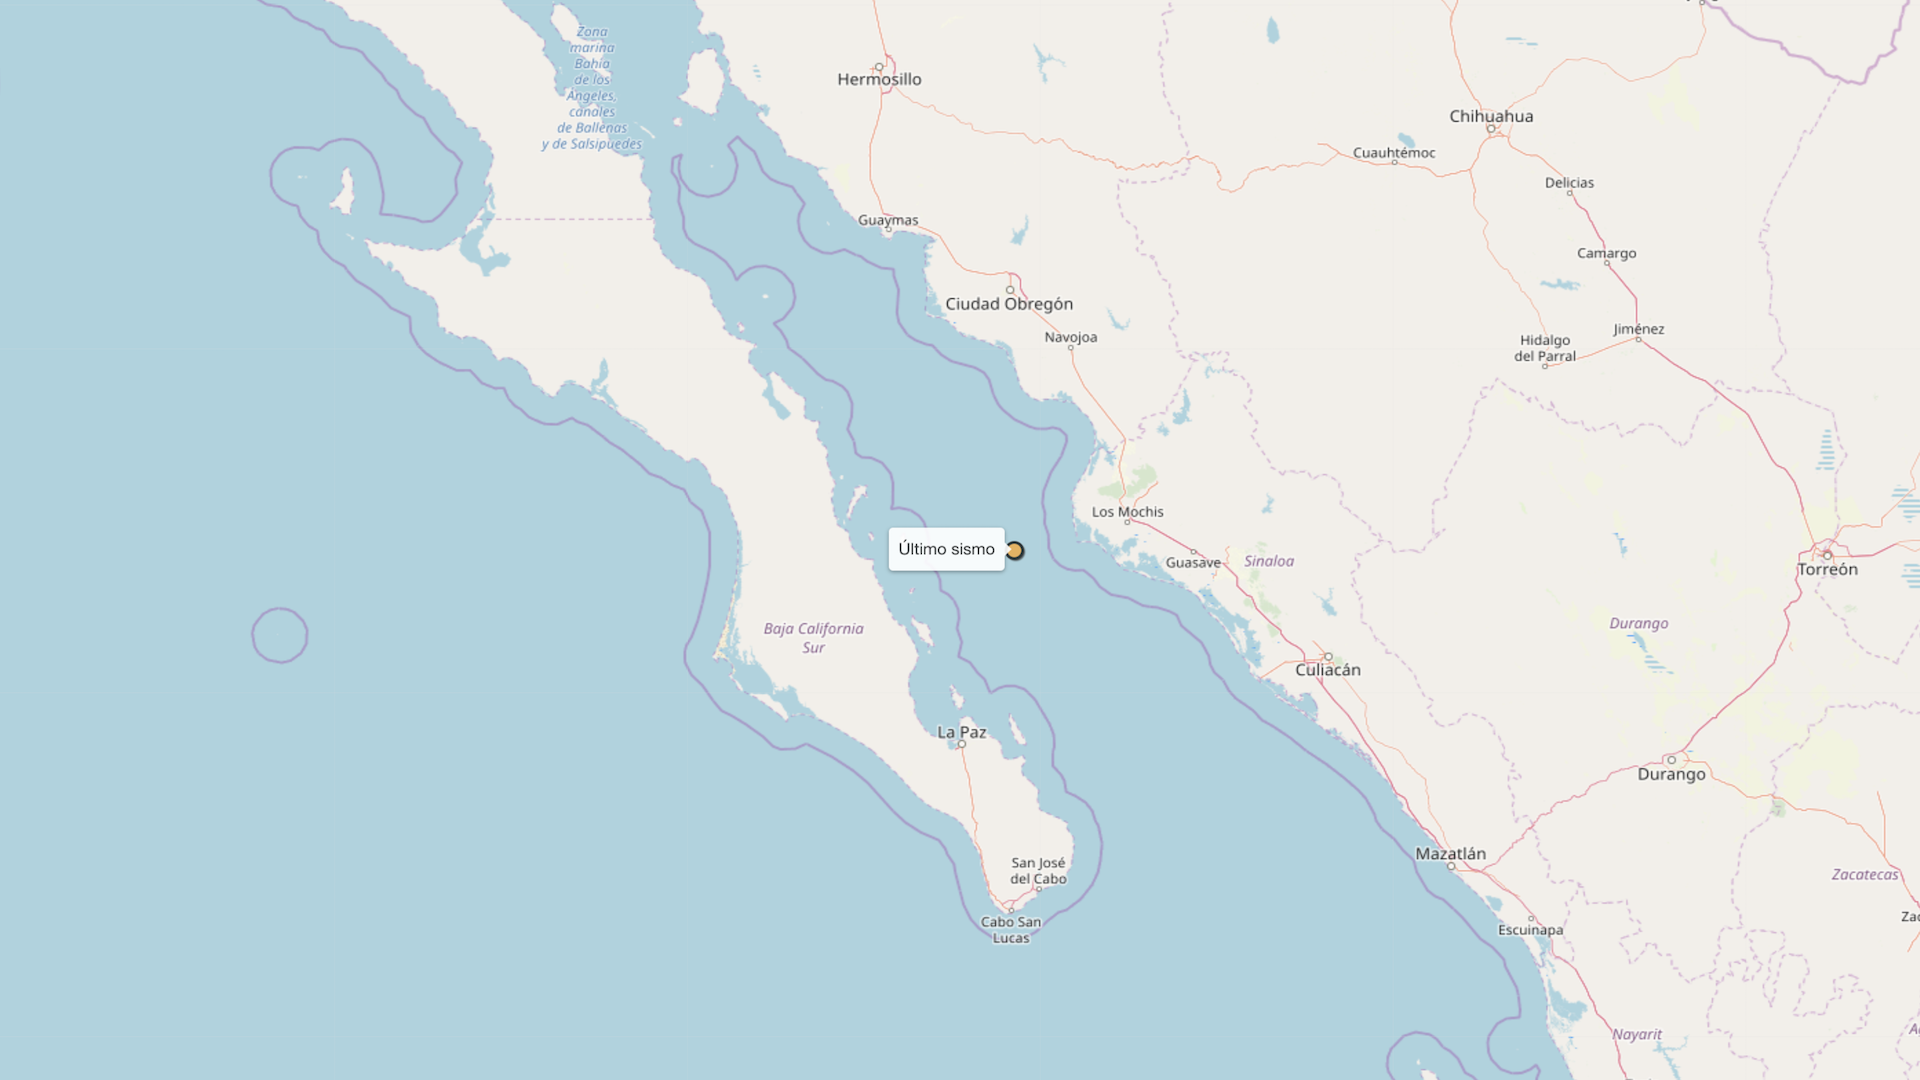This screenshot has height=1080, width=1920.
Task: Click the Los Mochis city label
Action: (x=1127, y=512)
